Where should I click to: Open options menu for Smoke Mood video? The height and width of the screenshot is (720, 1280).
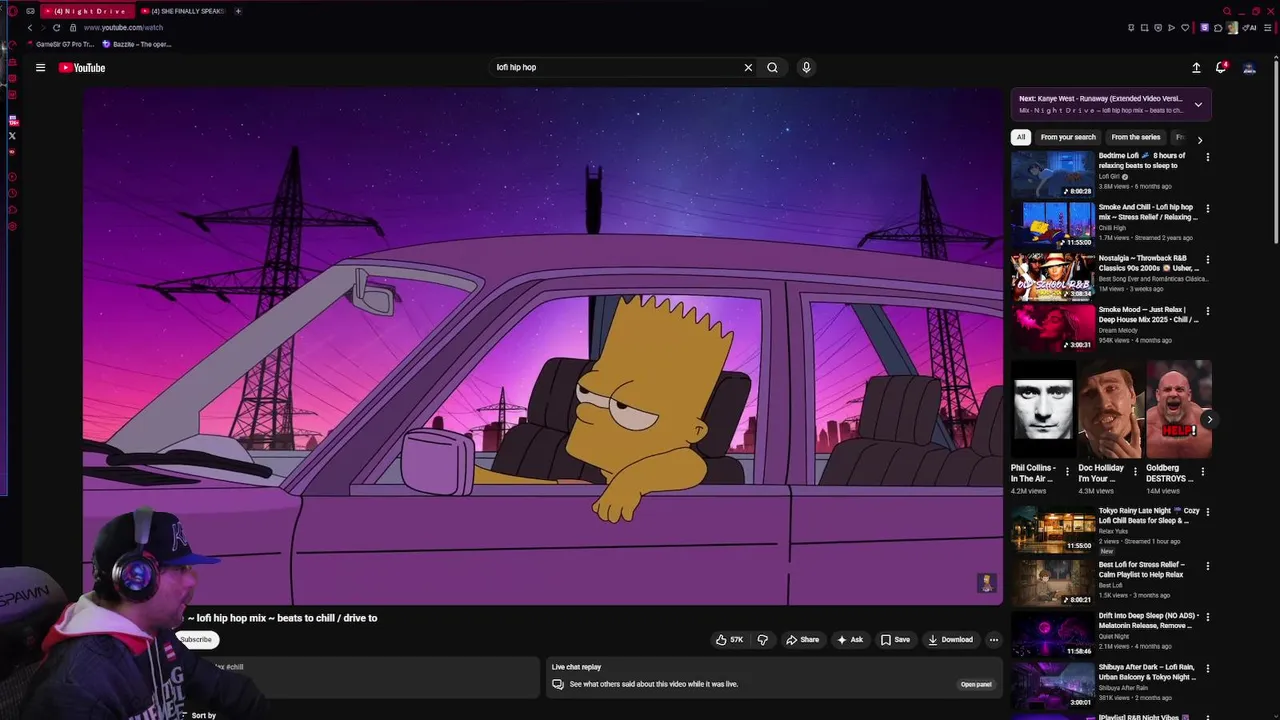[x=1207, y=312]
